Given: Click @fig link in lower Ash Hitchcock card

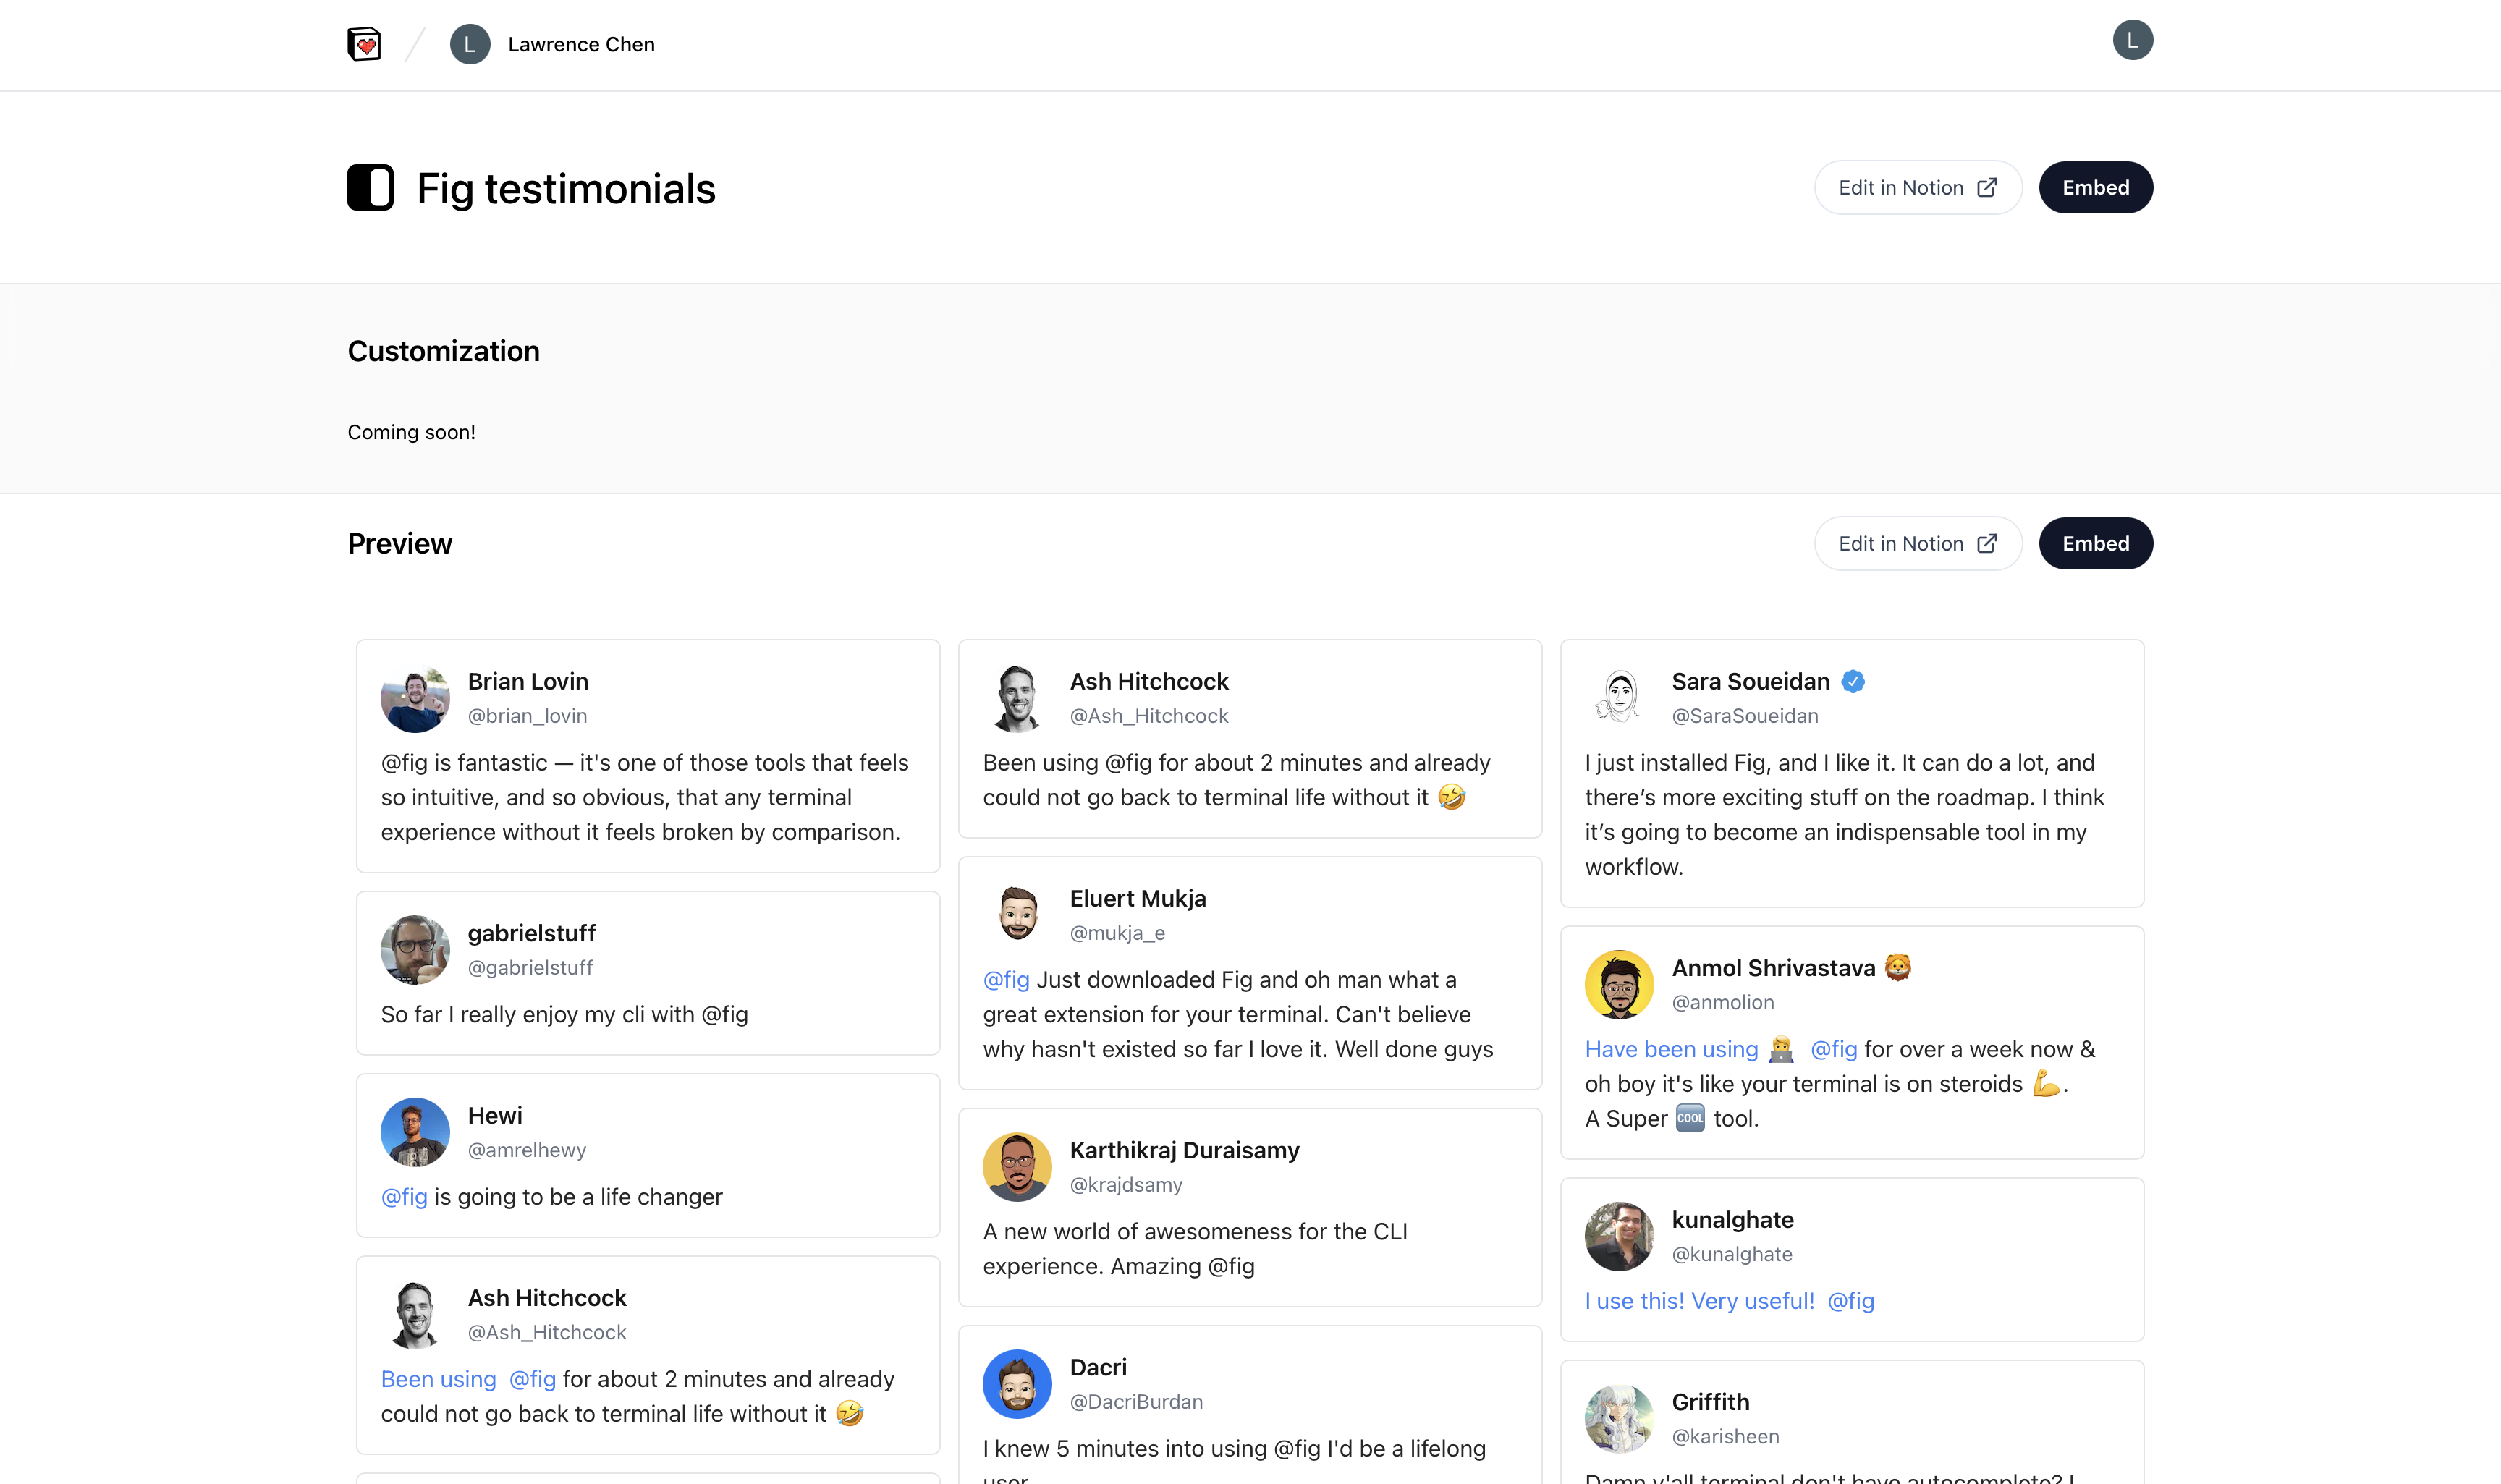Looking at the screenshot, I should point(532,1379).
